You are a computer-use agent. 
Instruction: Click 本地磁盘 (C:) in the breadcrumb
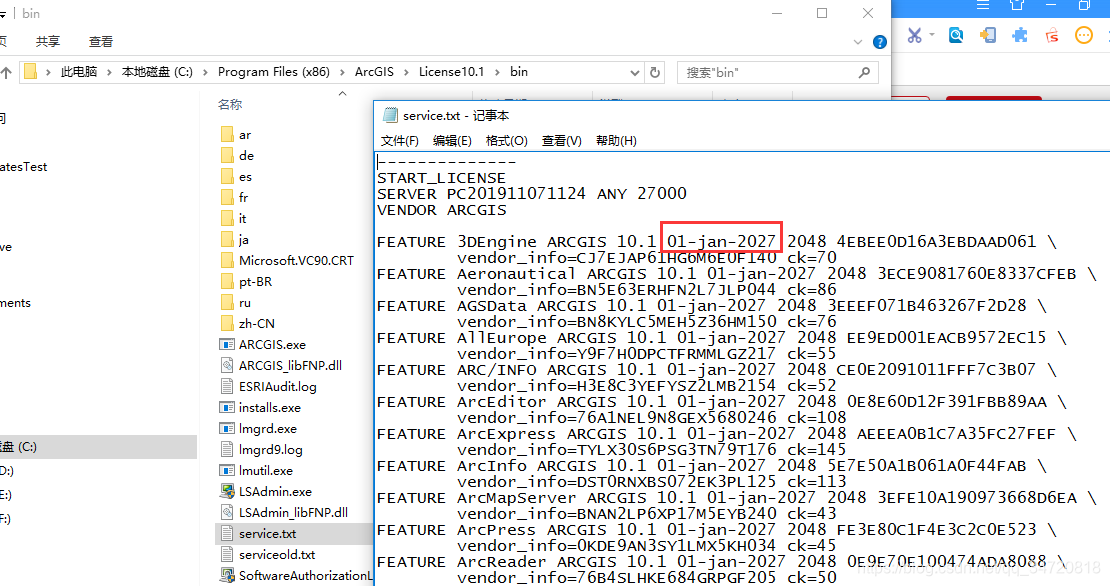pos(157,72)
